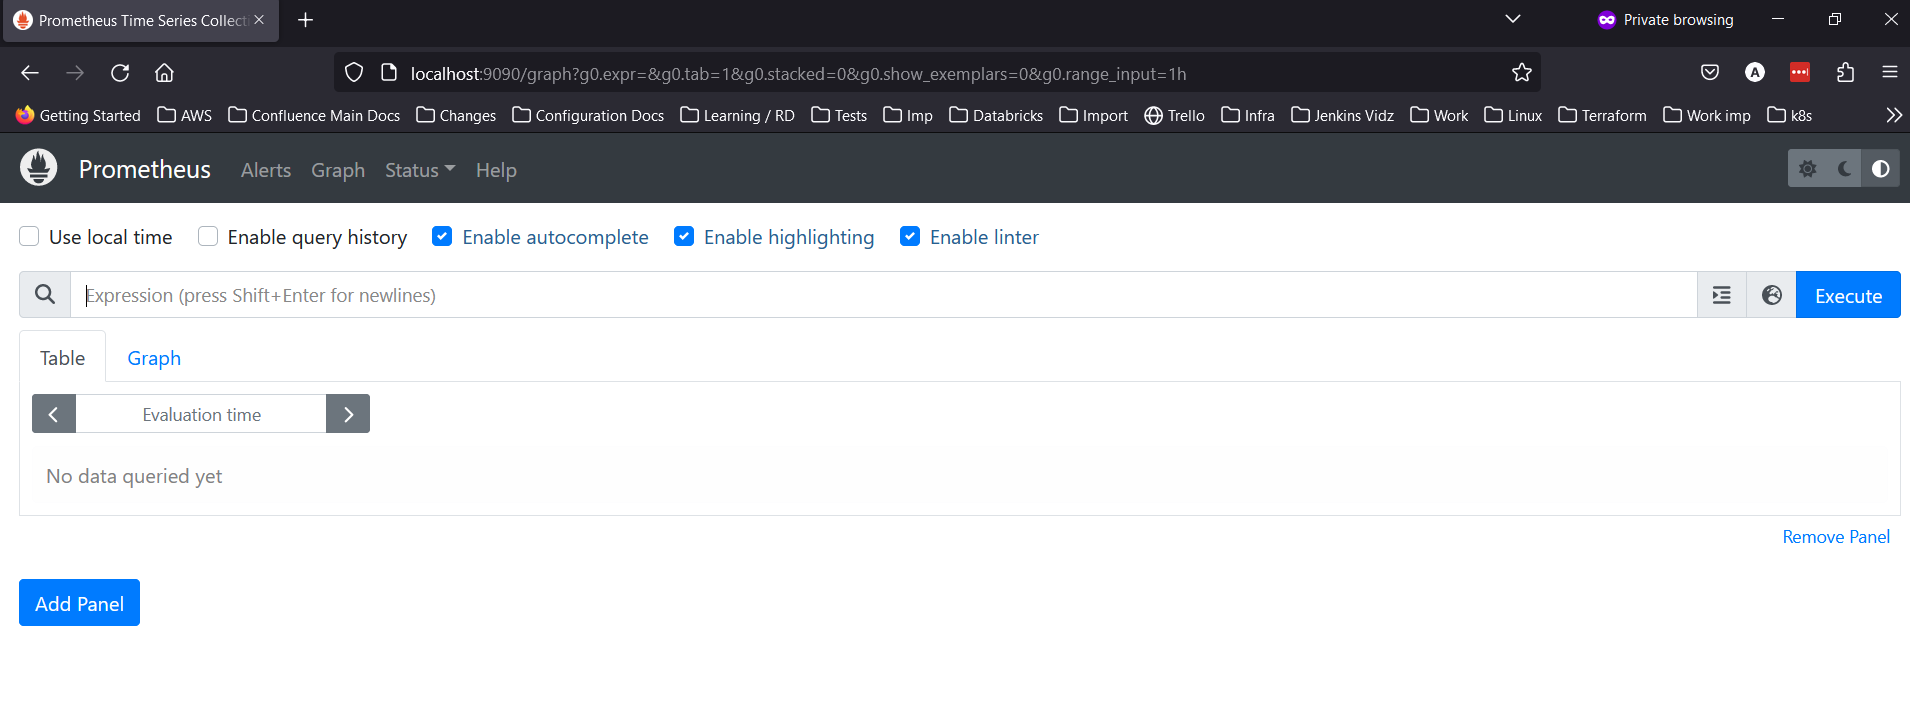
Task: Open Learning / RD bookmark folder
Action: (737, 115)
